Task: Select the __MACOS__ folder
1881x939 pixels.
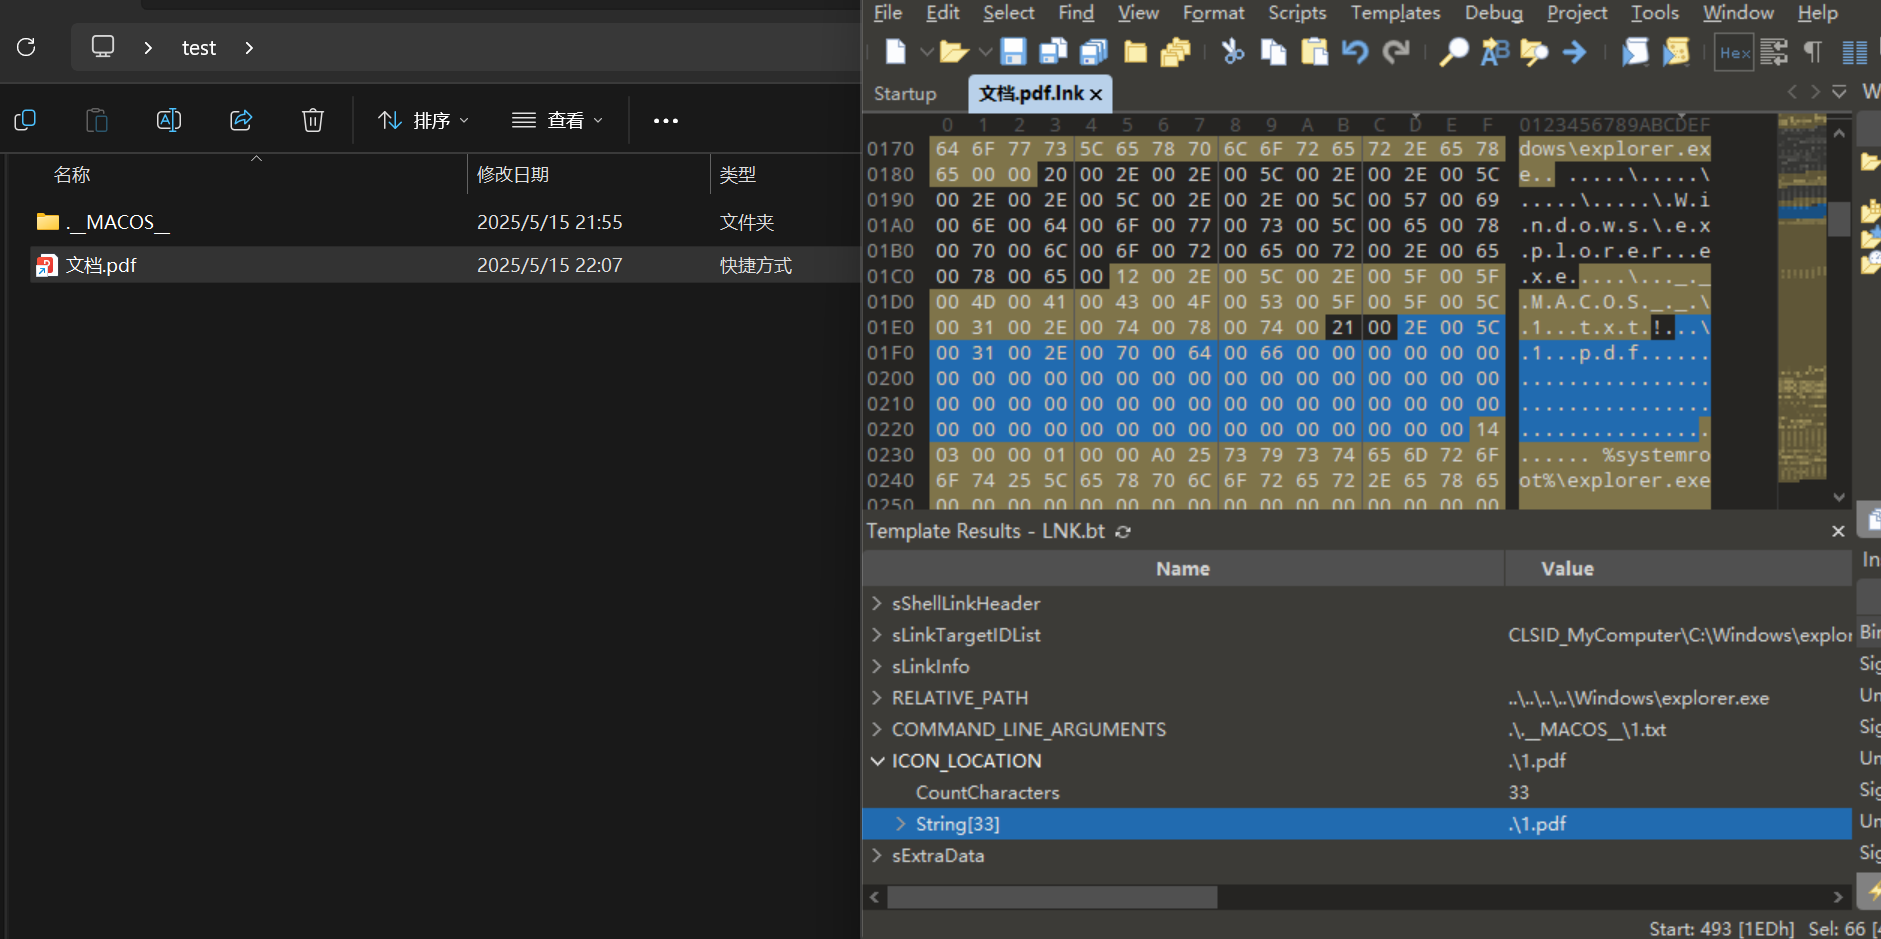Action: [x=119, y=222]
